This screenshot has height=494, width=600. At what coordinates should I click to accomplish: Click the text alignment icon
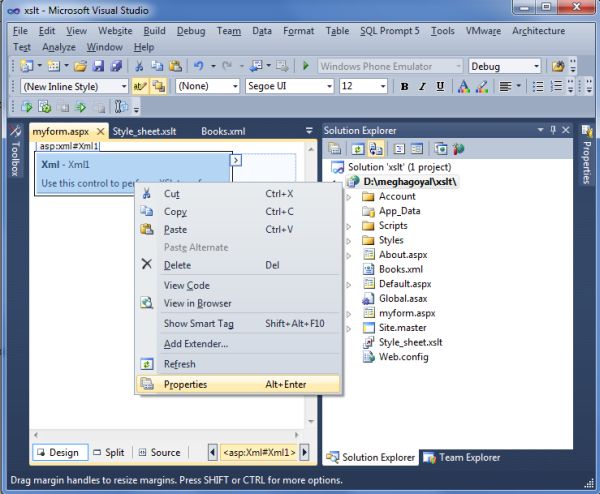pyautogui.click(x=505, y=86)
